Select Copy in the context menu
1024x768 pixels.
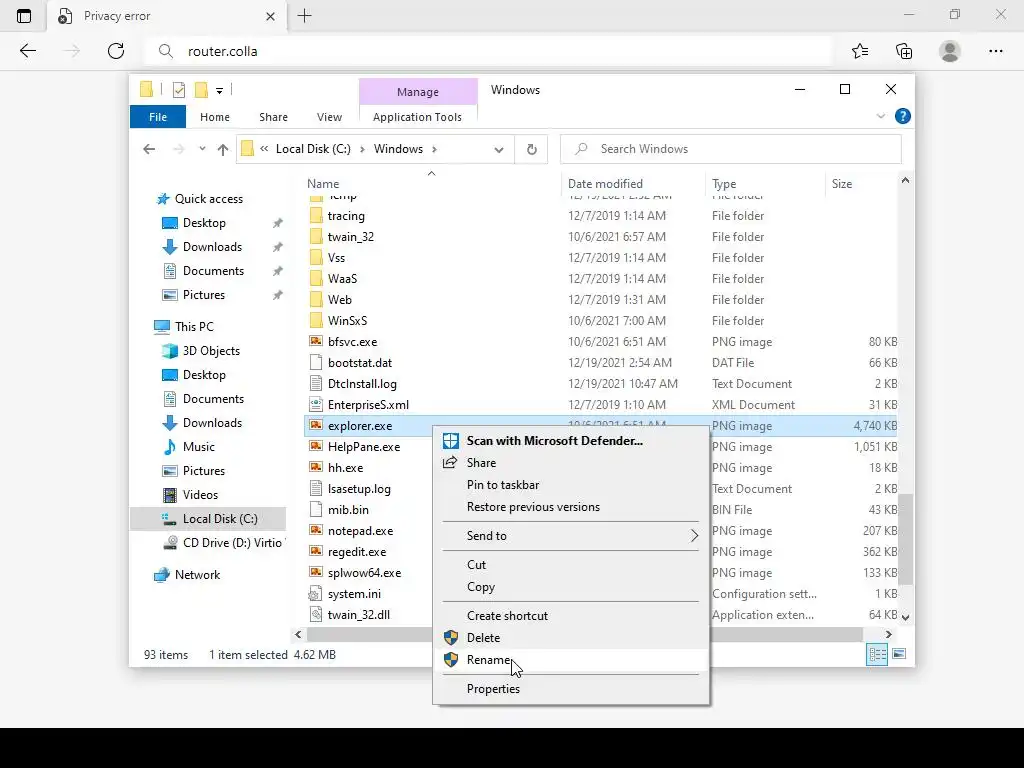[571, 586]
